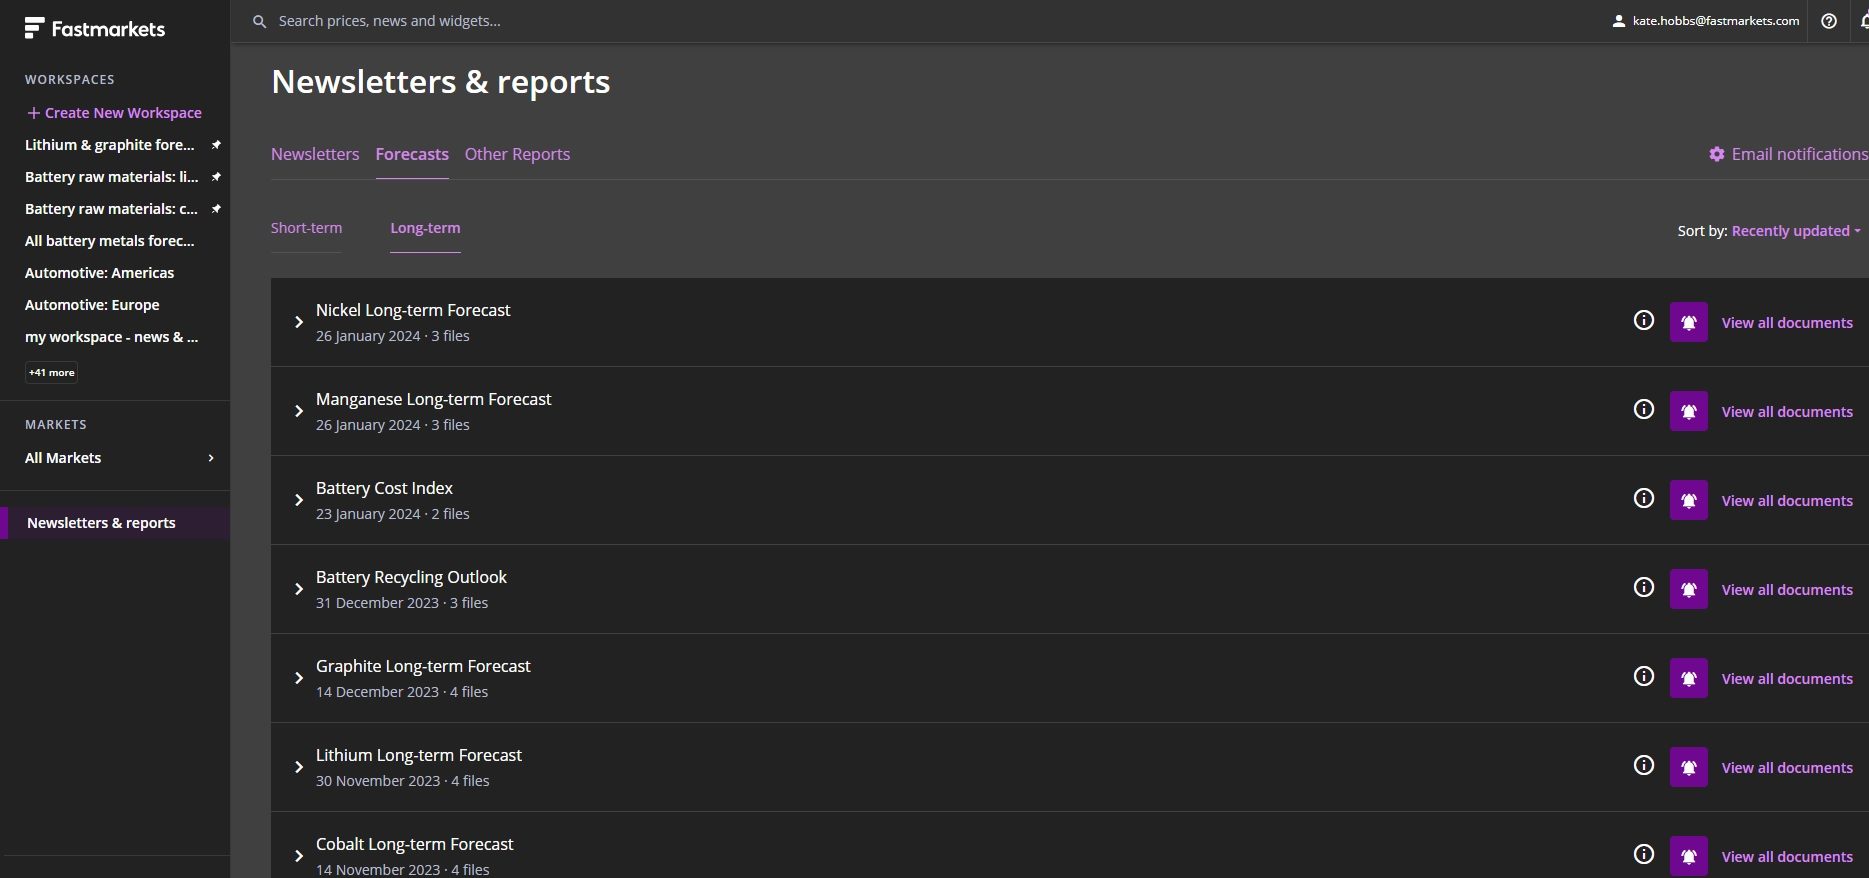Click the pin icon for Battery raw materials: li... workspace
The height and width of the screenshot is (878, 1869).
216,177
